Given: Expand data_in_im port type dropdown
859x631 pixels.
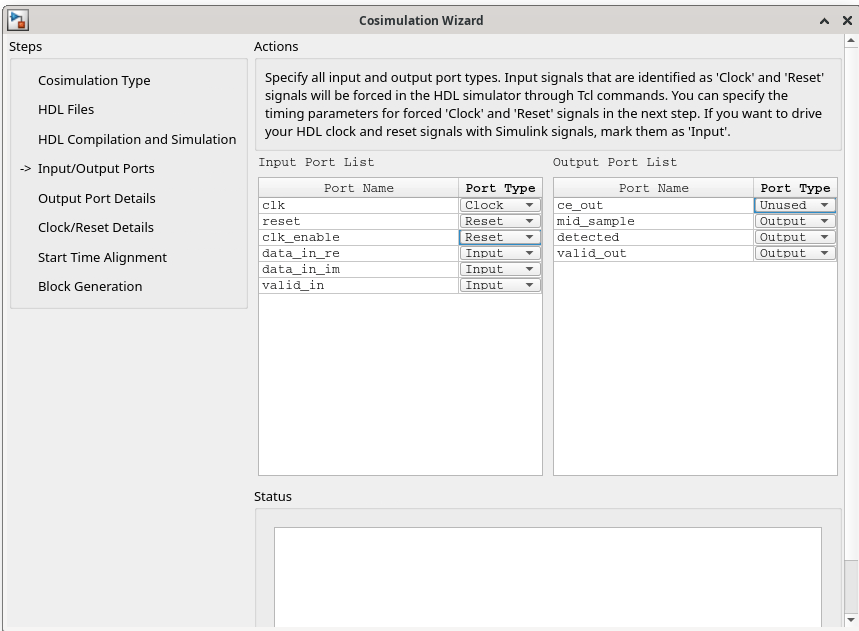Looking at the screenshot, I should pos(499,269).
